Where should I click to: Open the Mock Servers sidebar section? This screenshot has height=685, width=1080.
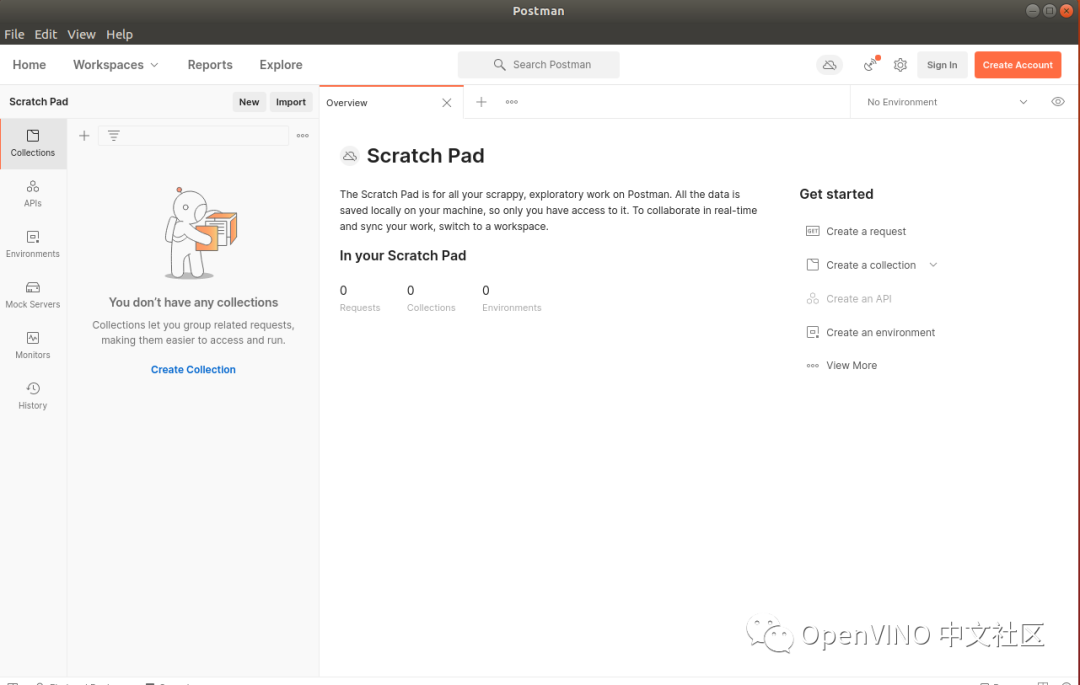33,295
